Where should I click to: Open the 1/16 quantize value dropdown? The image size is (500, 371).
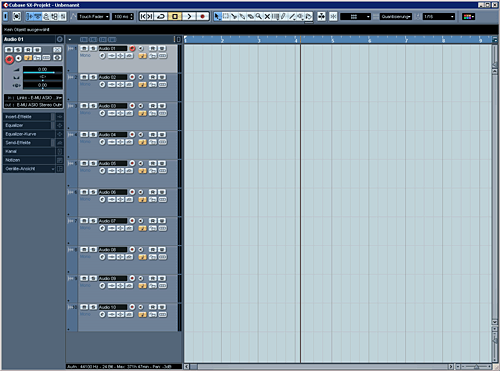[x=439, y=16]
